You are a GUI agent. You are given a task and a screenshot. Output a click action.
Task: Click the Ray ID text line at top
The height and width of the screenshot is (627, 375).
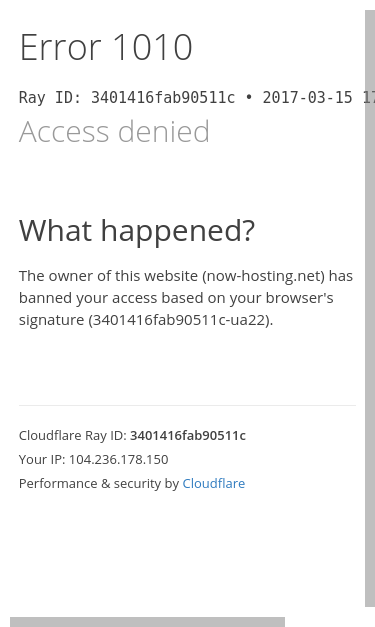tap(197, 98)
